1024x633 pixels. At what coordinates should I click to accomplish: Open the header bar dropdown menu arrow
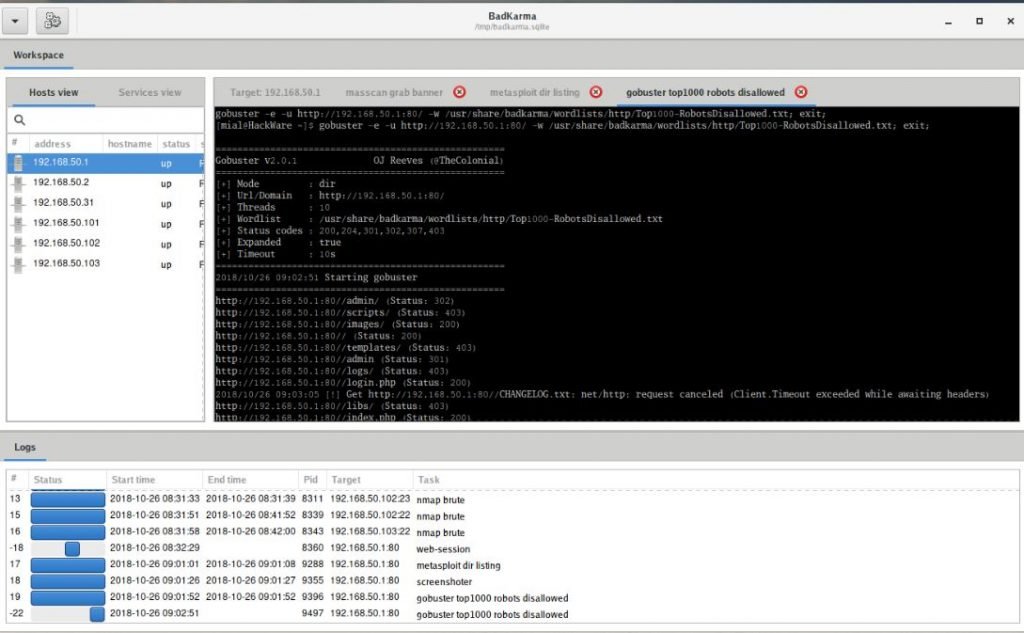[15, 21]
